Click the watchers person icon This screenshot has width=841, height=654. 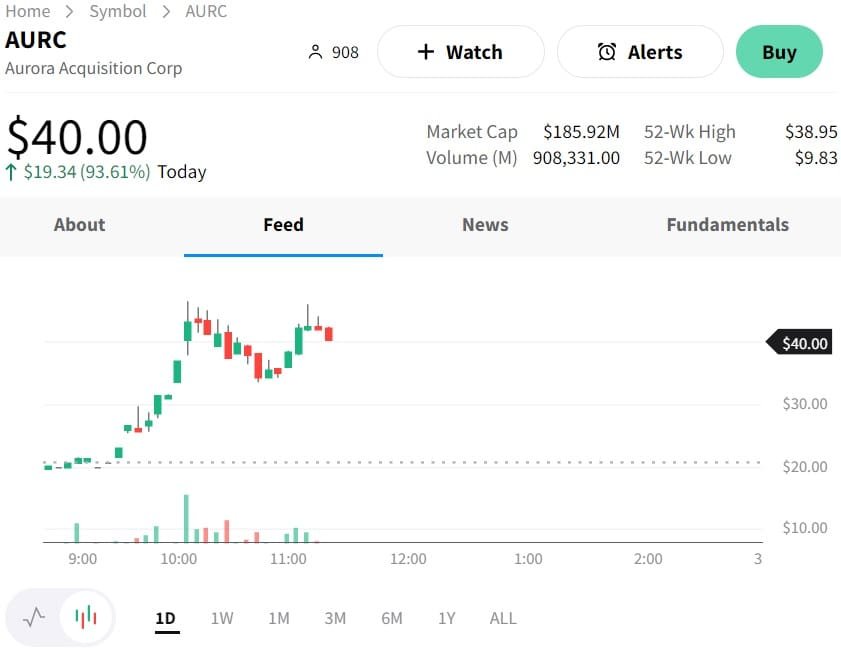(x=316, y=52)
